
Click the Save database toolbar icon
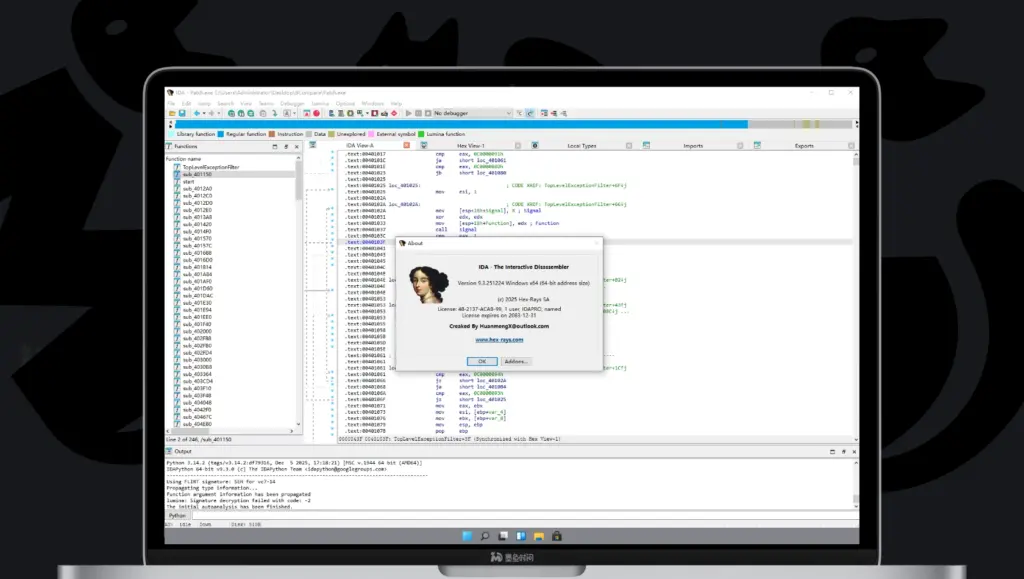click(x=181, y=113)
